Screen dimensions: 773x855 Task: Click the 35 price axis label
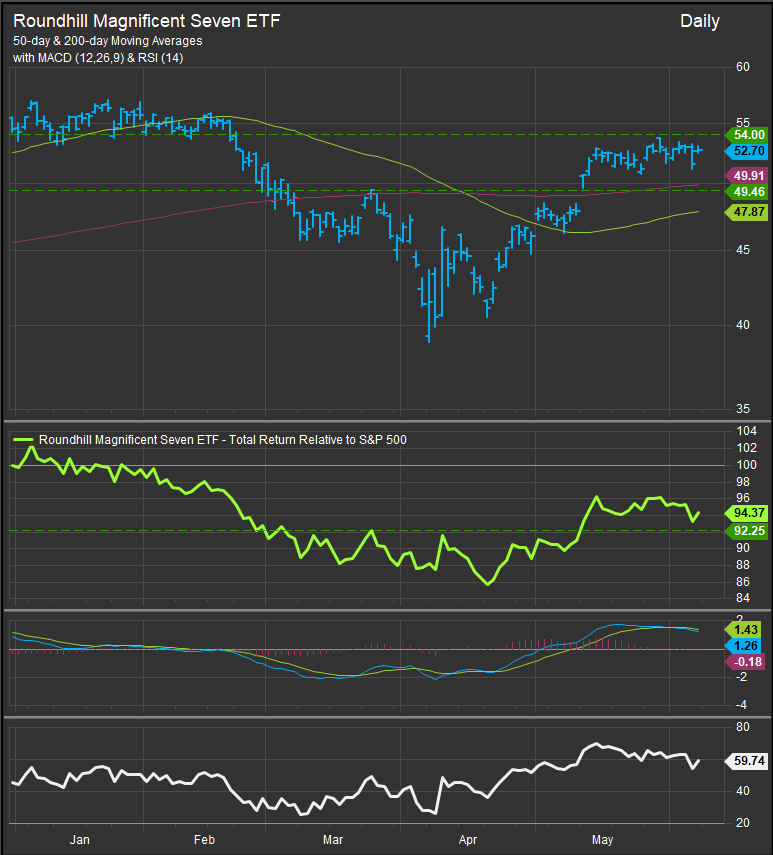(742, 409)
